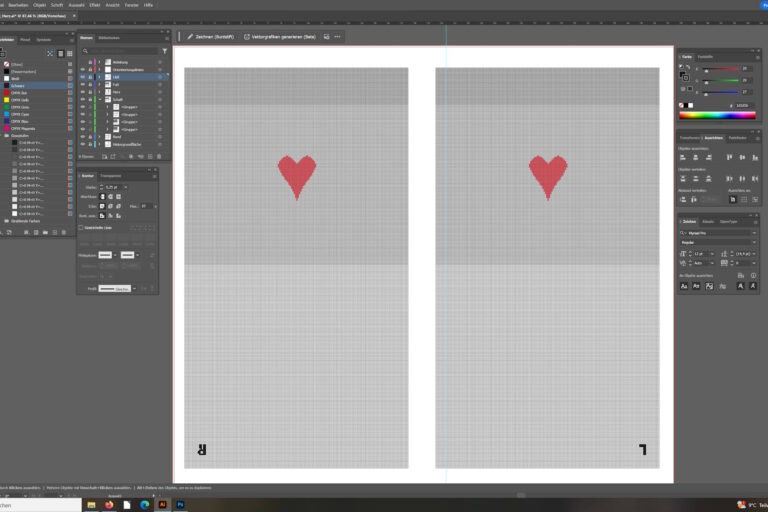Expand the first <Gruppe> sublayer
Screen dimensions: 768x512
(108, 107)
